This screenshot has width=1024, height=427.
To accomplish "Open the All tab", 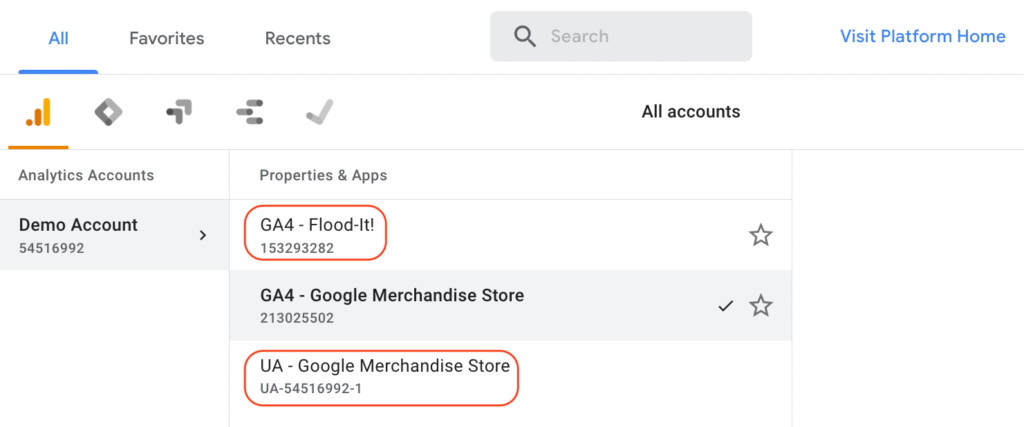I will [x=58, y=38].
